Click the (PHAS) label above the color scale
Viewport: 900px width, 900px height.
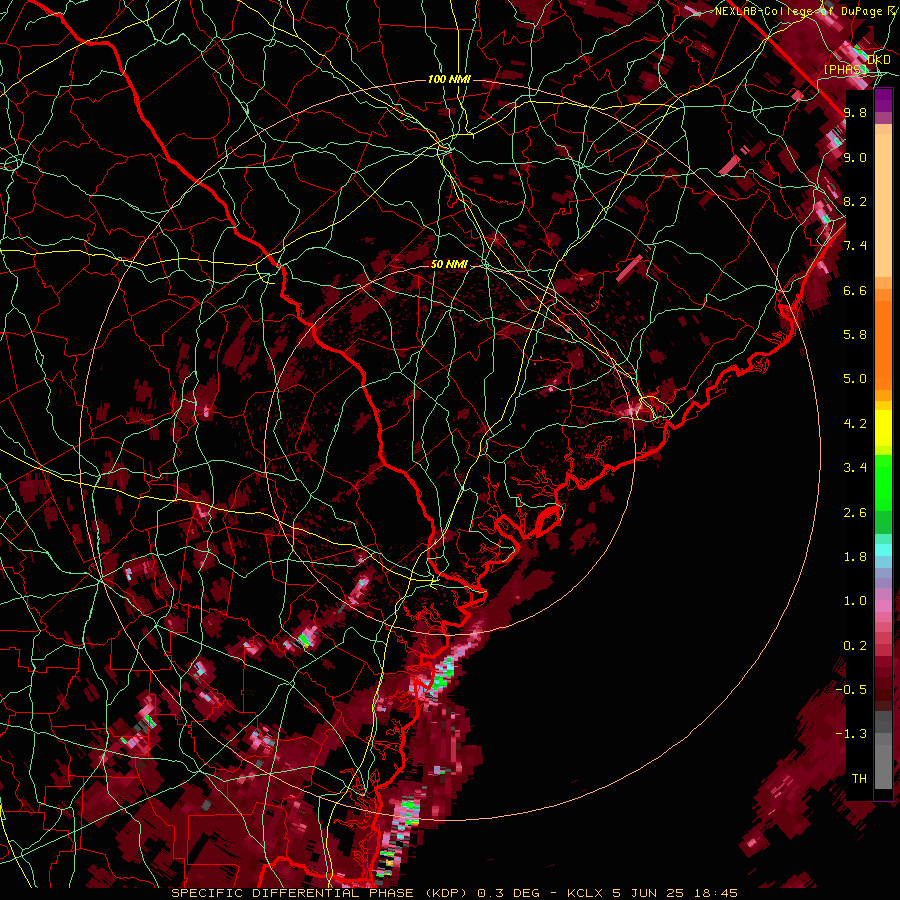(x=845, y=70)
